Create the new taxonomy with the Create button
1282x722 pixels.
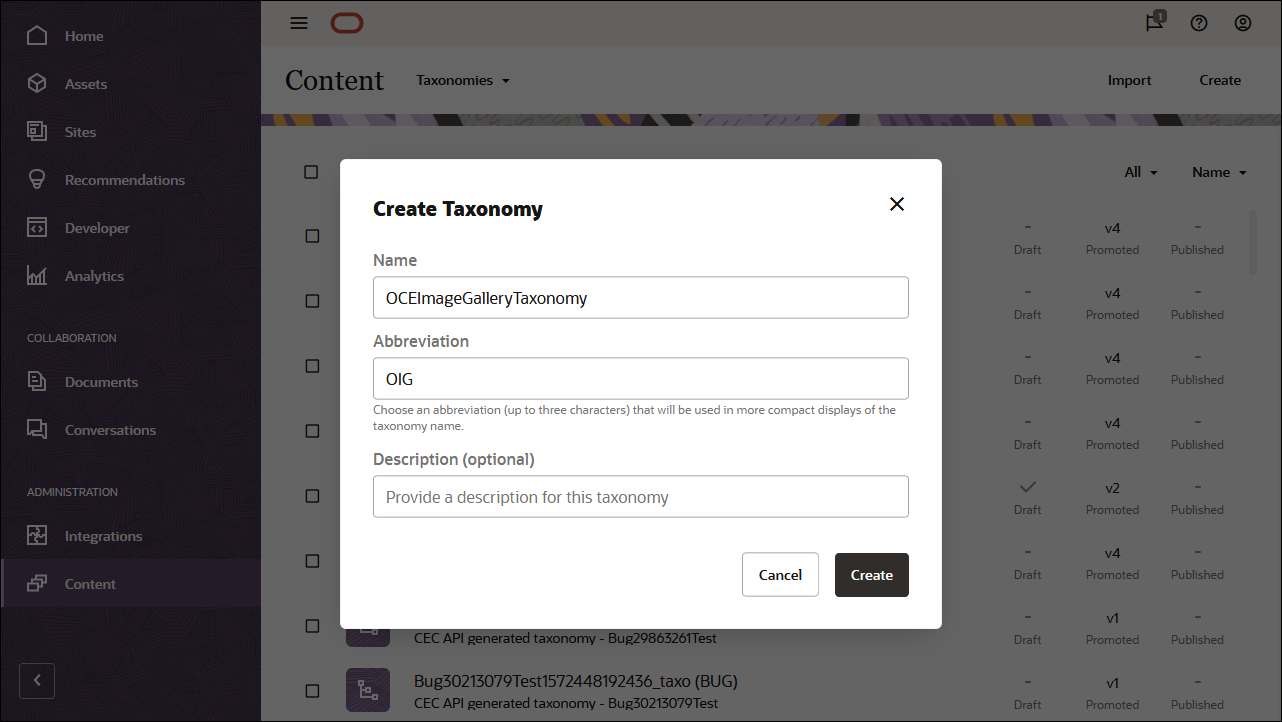(871, 574)
